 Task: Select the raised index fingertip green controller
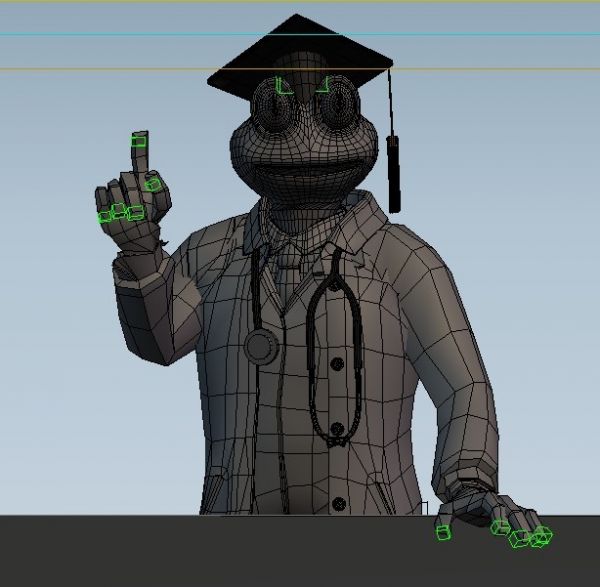(x=140, y=141)
